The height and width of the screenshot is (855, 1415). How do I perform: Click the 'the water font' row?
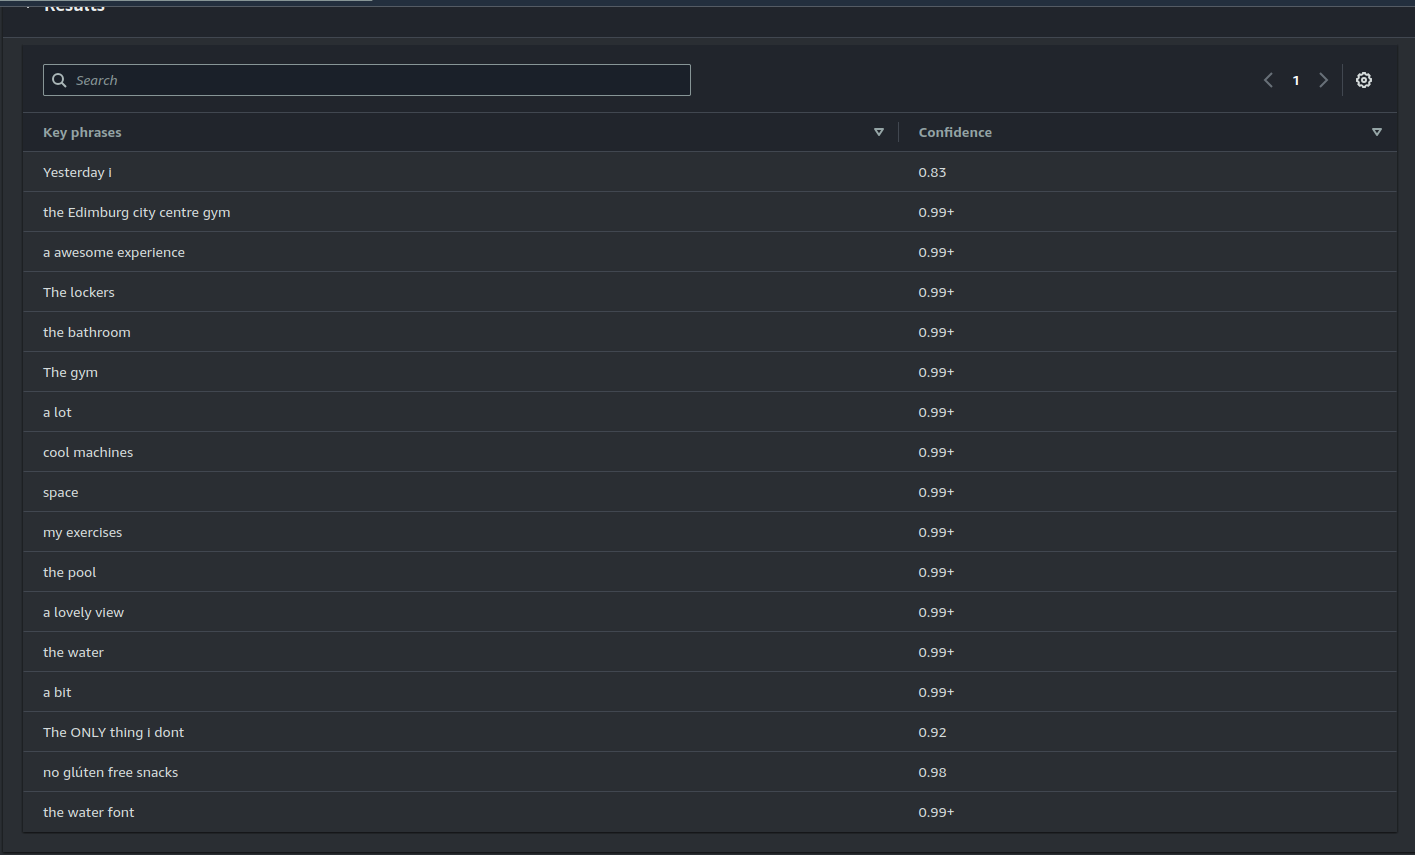pyautogui.click(x=88, y=811)
